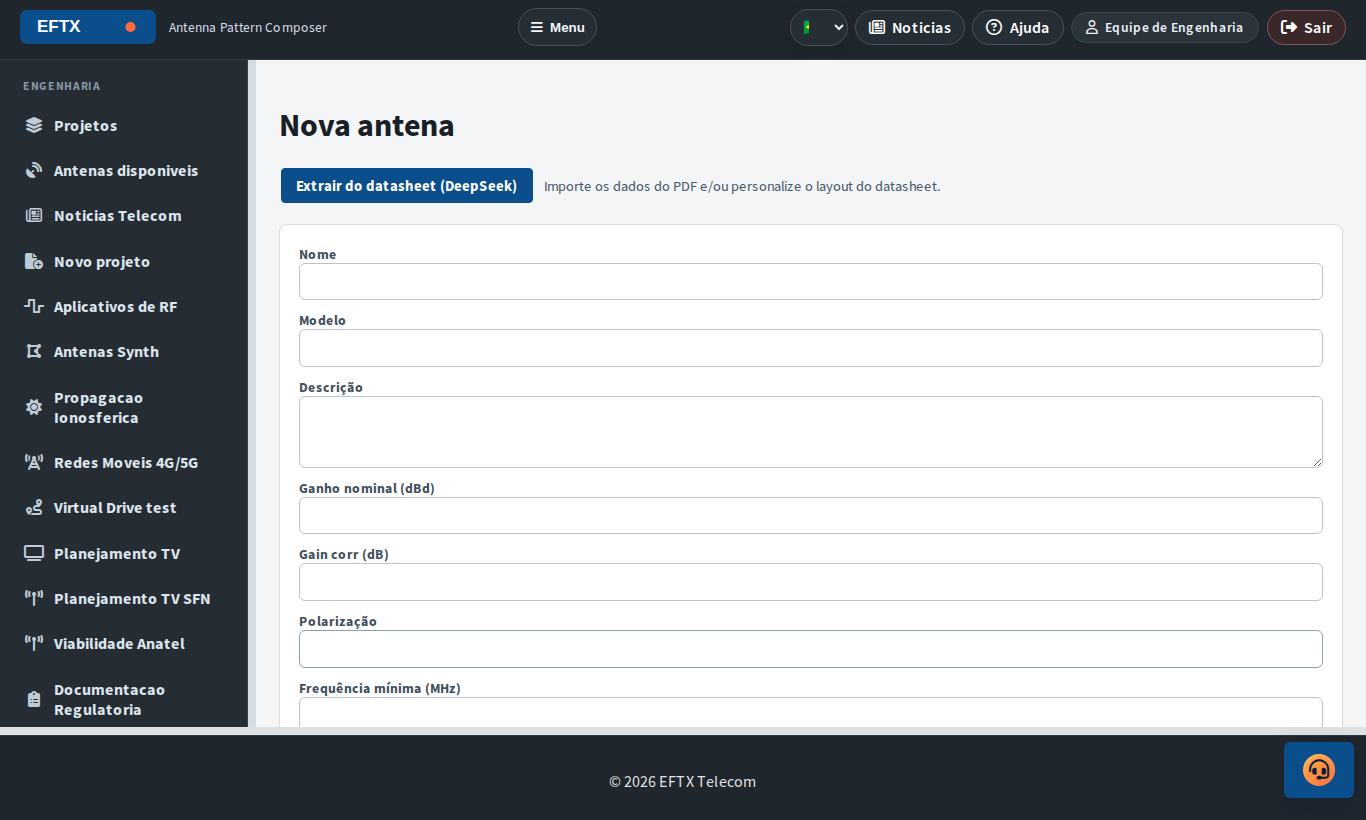
Task: Click the Documentacao Regulatoria clipboard icon
Action: tap(34, 699)
